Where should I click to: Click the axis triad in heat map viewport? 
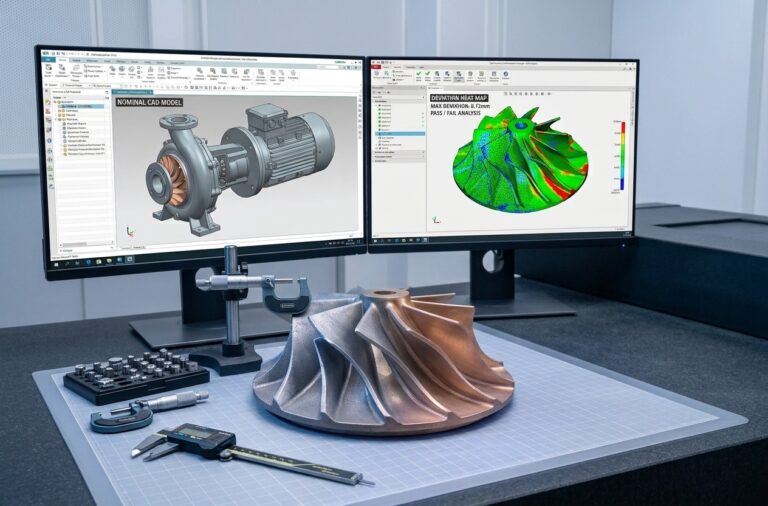(434, 221)
